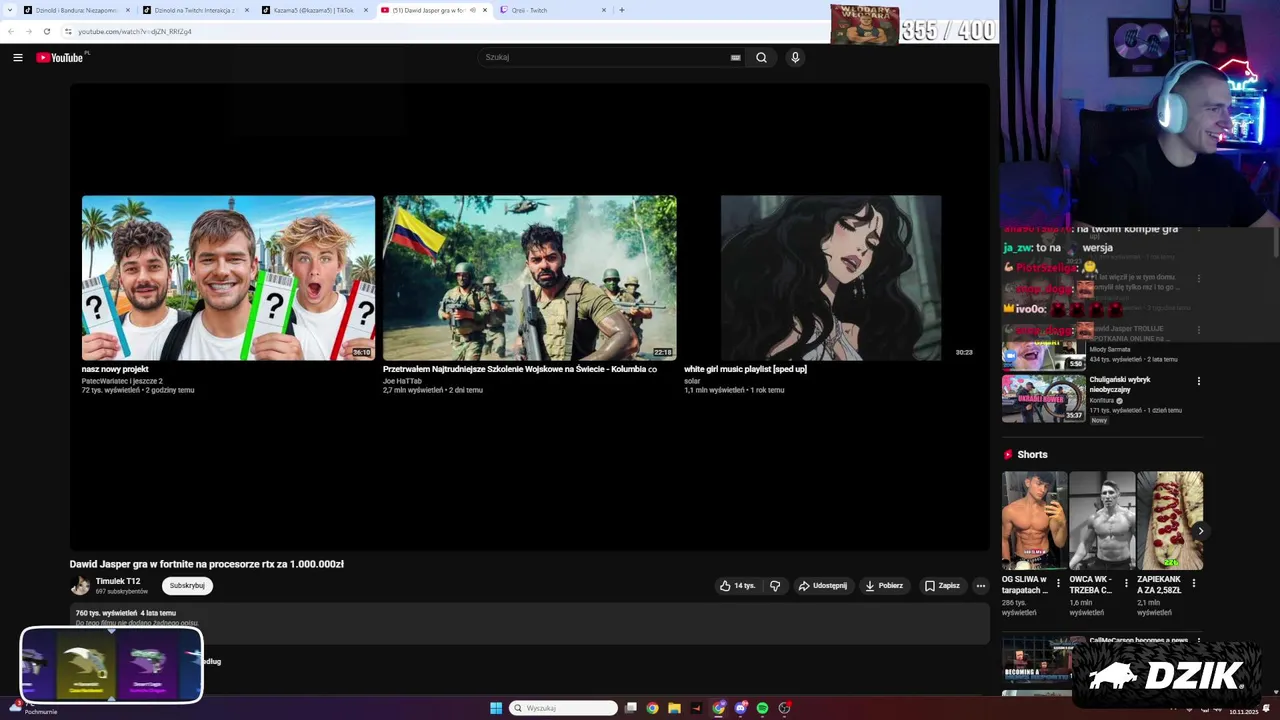Click 'Przetrwałem Najtrudniejsze Szkolenie Wojskowe' title
1280x720 pixels.
point(520,369)
